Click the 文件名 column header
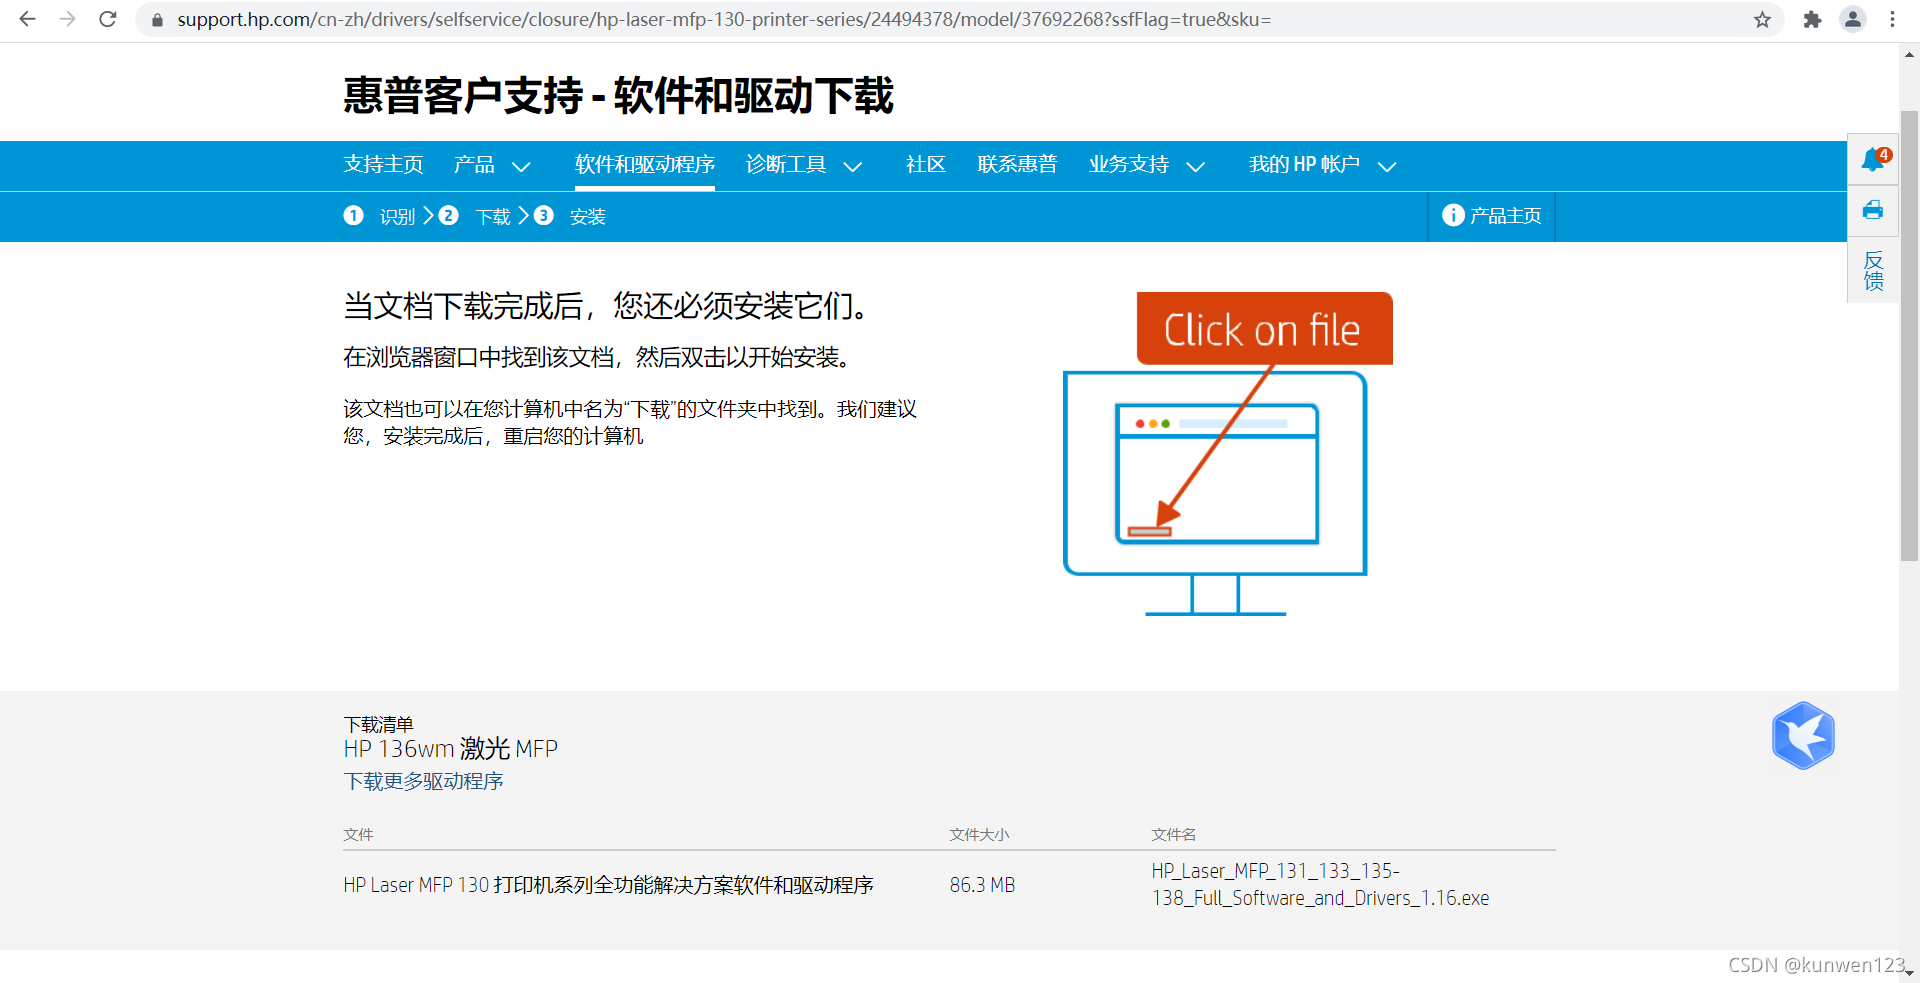 (x=1173, y=834)
